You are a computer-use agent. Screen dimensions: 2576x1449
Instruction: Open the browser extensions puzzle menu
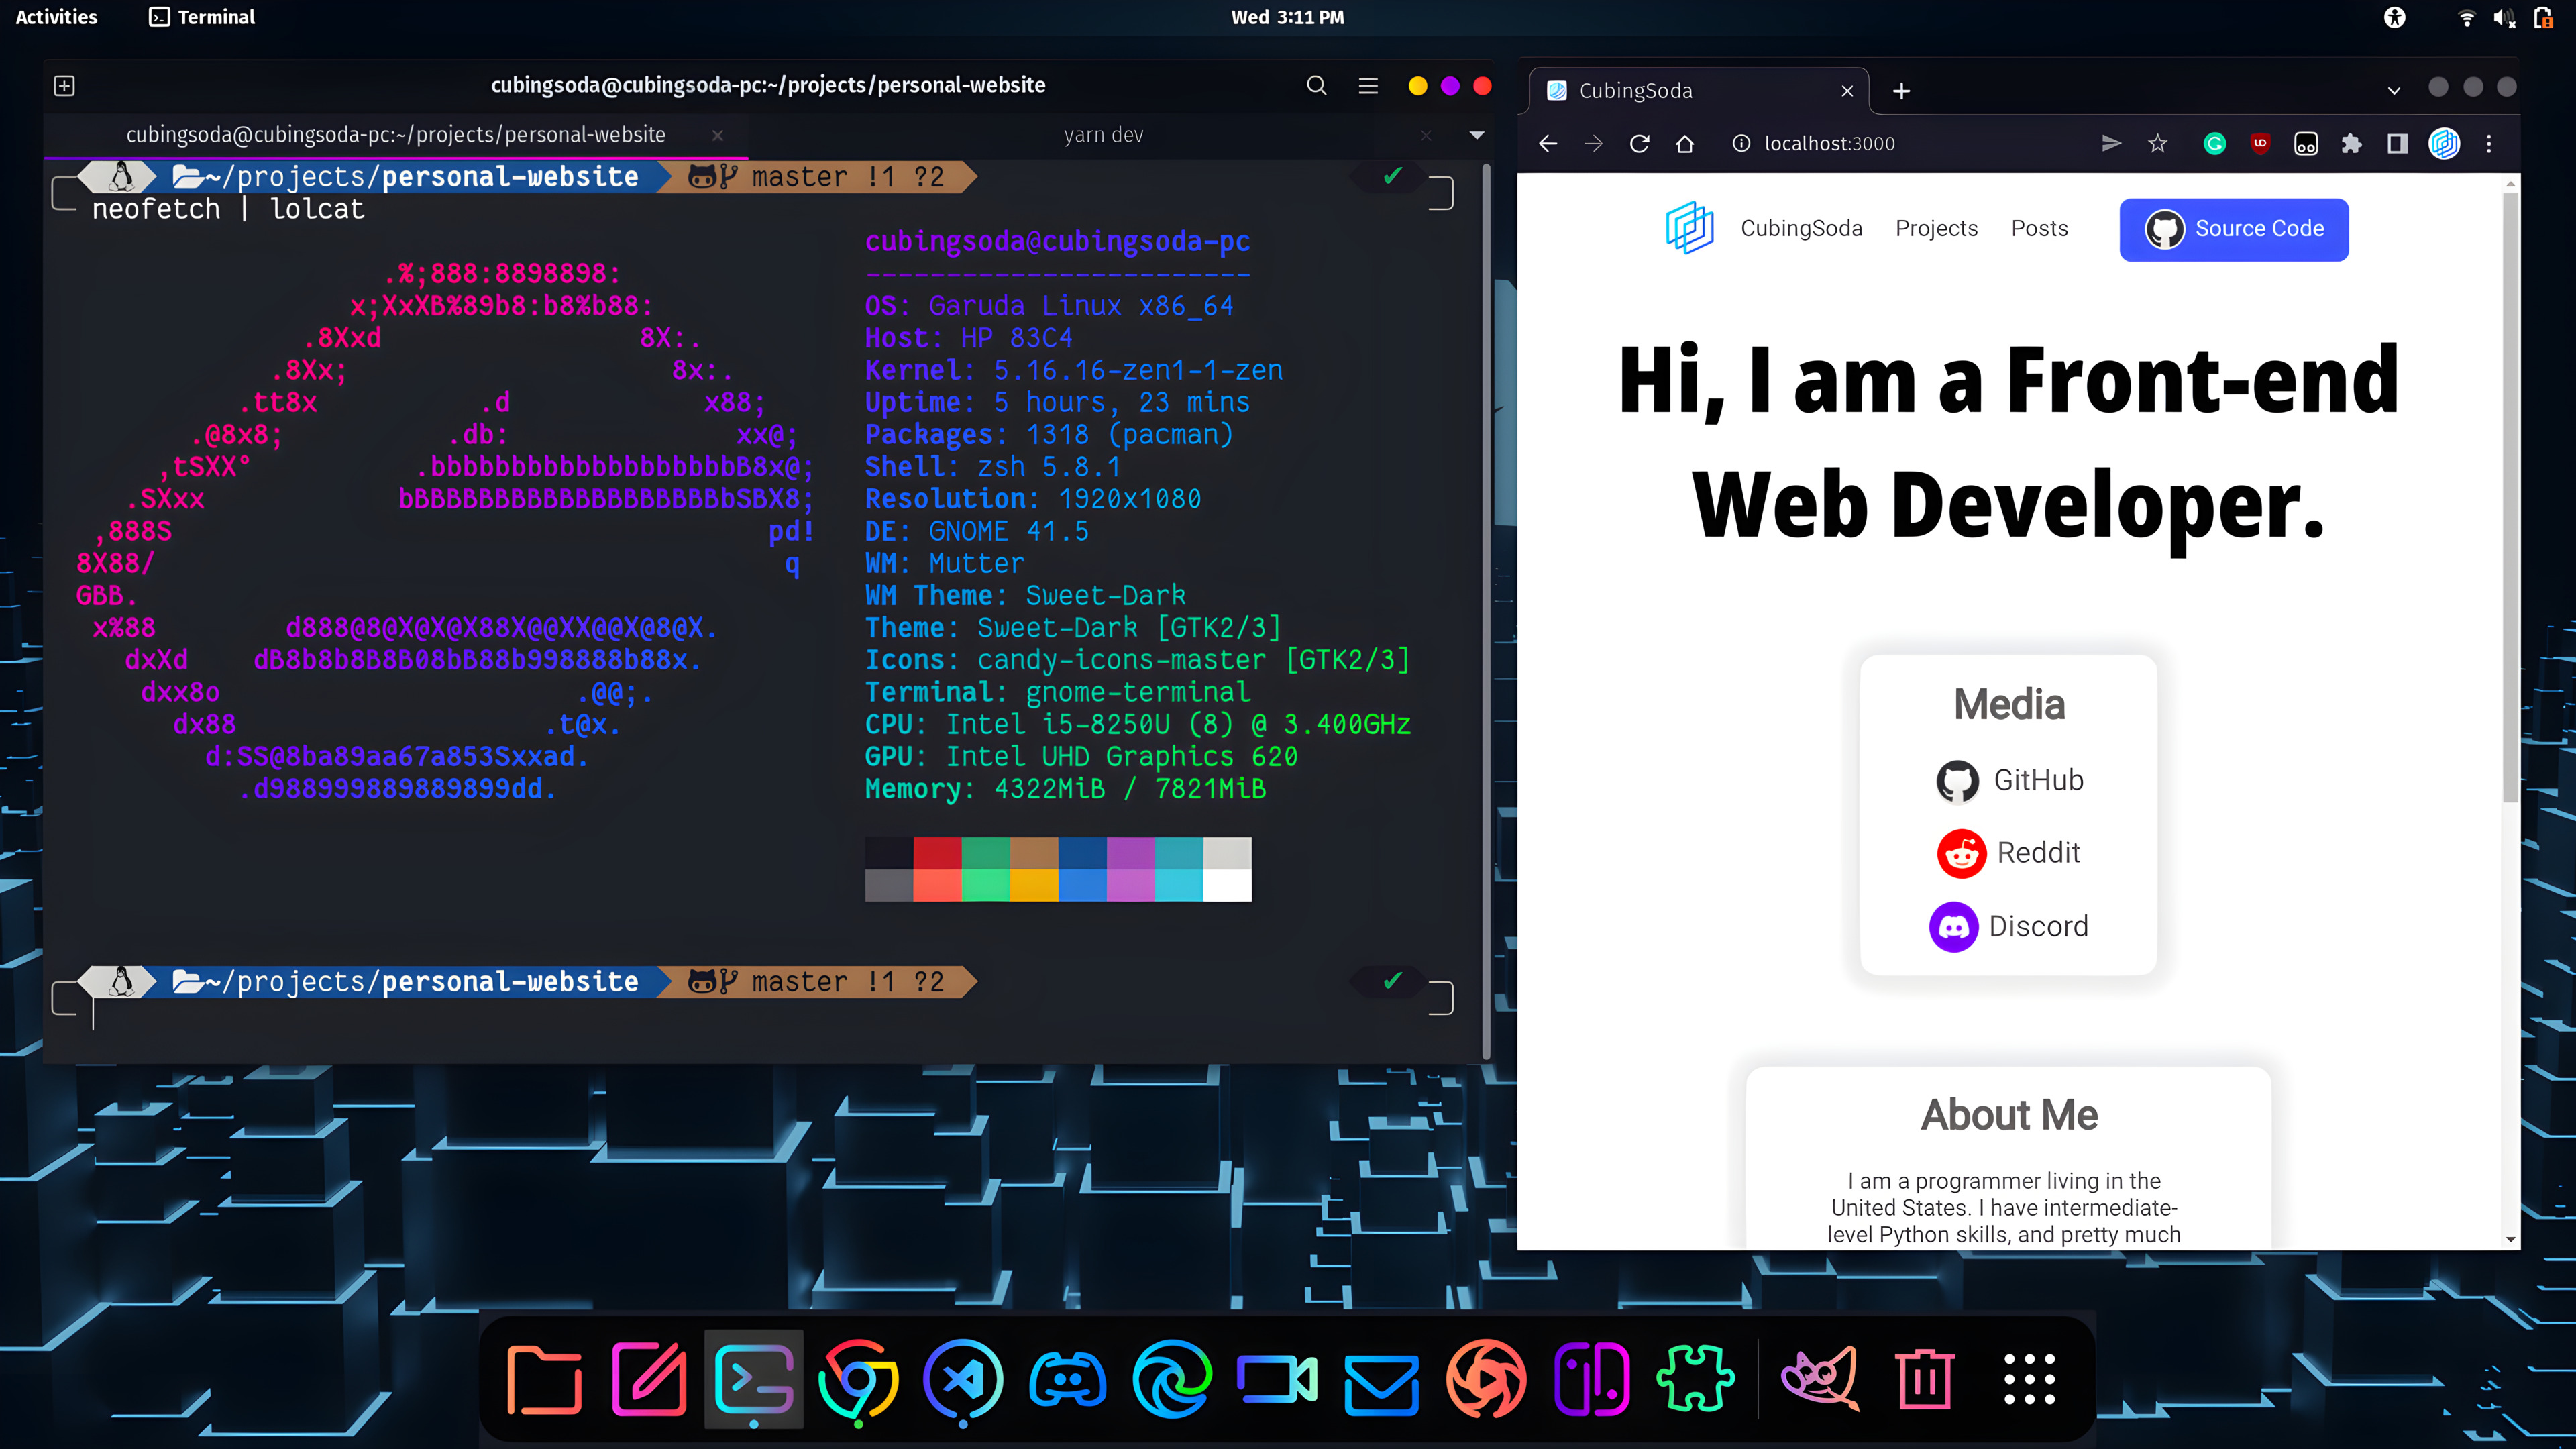pyautogui.click(x=2351, y=144)
